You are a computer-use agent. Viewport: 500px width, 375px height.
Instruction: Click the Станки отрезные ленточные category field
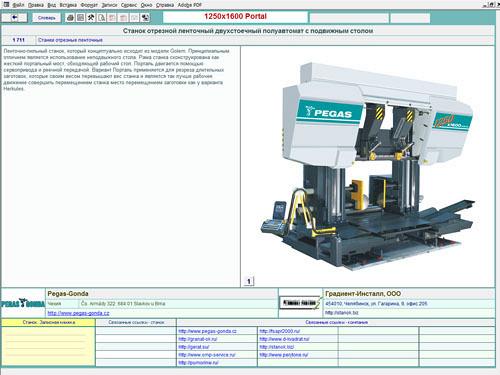[265, 40]
